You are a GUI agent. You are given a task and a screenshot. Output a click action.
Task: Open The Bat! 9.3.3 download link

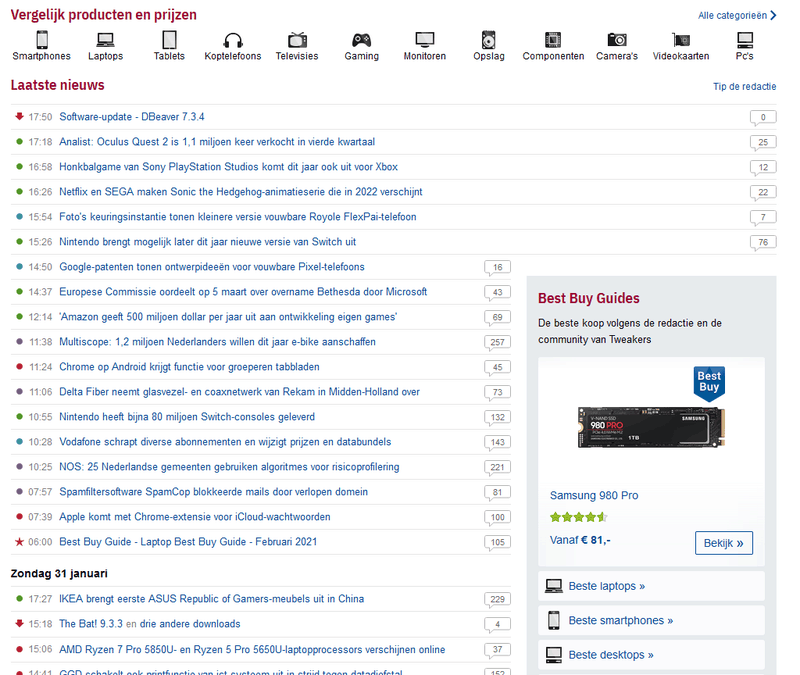click(x=91, y=624)
